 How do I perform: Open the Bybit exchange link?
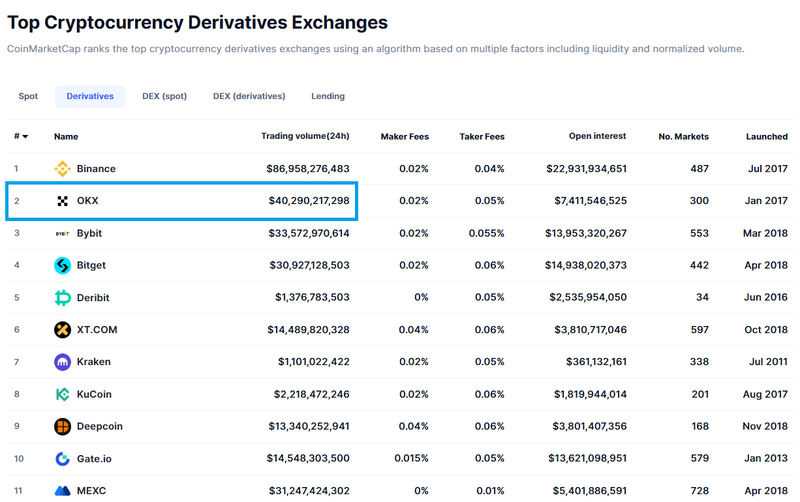[x=89, y=233]
